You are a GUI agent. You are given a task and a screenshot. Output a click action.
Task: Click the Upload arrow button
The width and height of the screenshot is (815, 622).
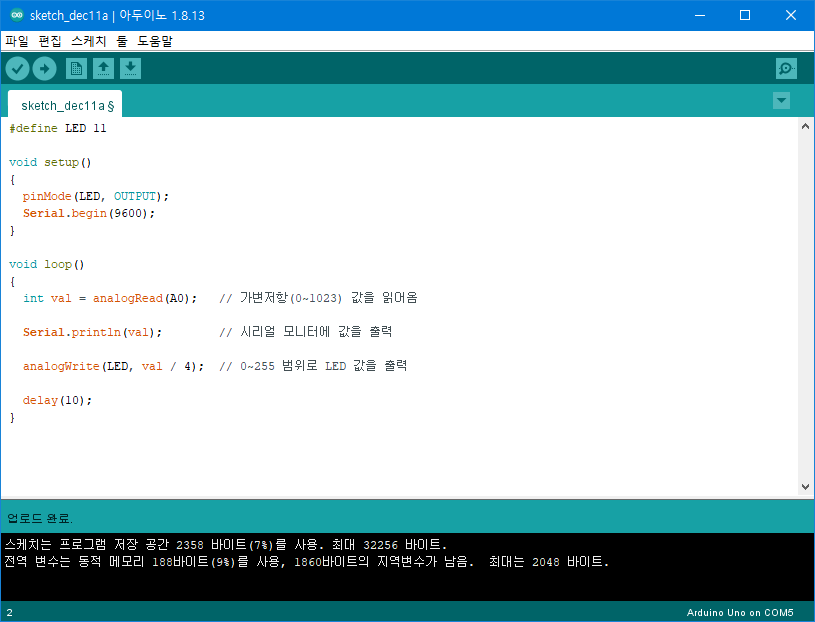(45, 69)
